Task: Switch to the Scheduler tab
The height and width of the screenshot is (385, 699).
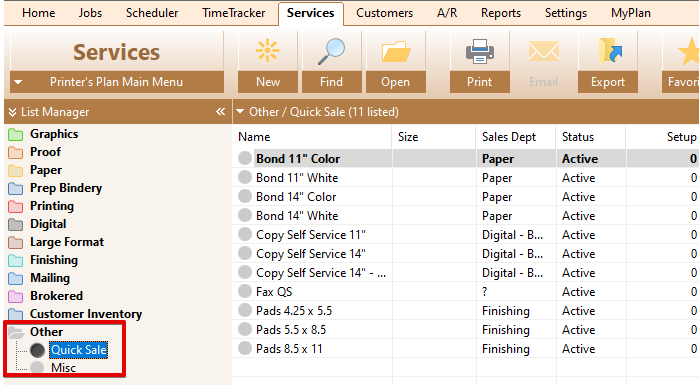Action: (152, 13)
